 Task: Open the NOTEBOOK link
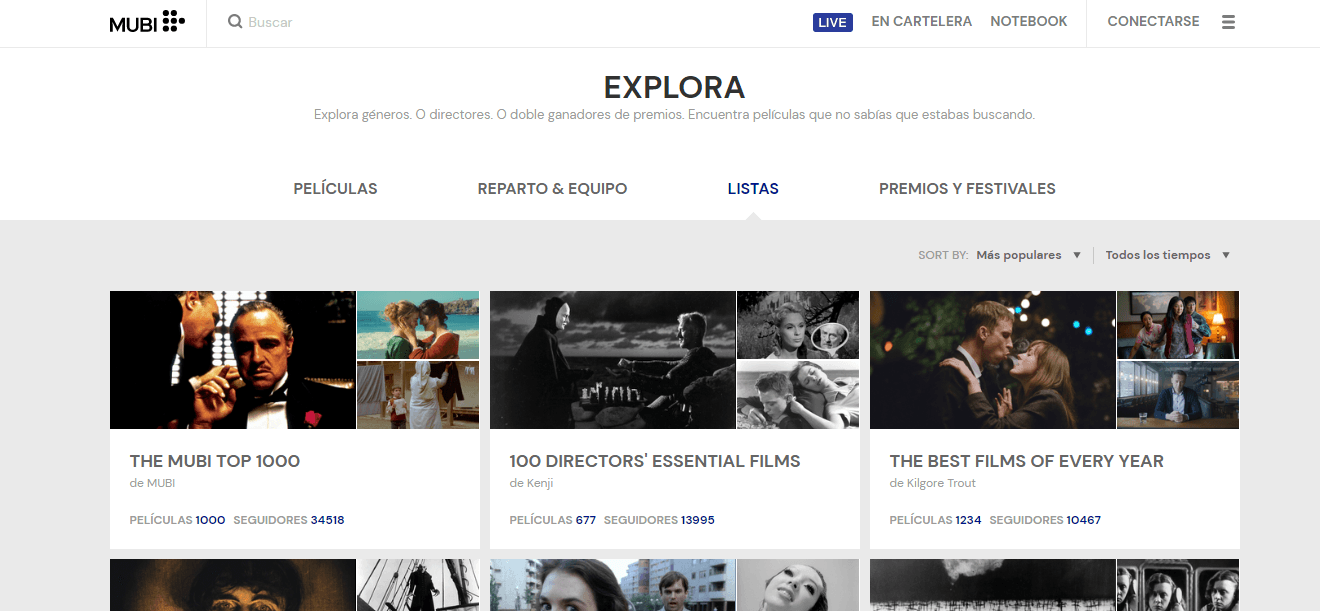[1028, 21]
